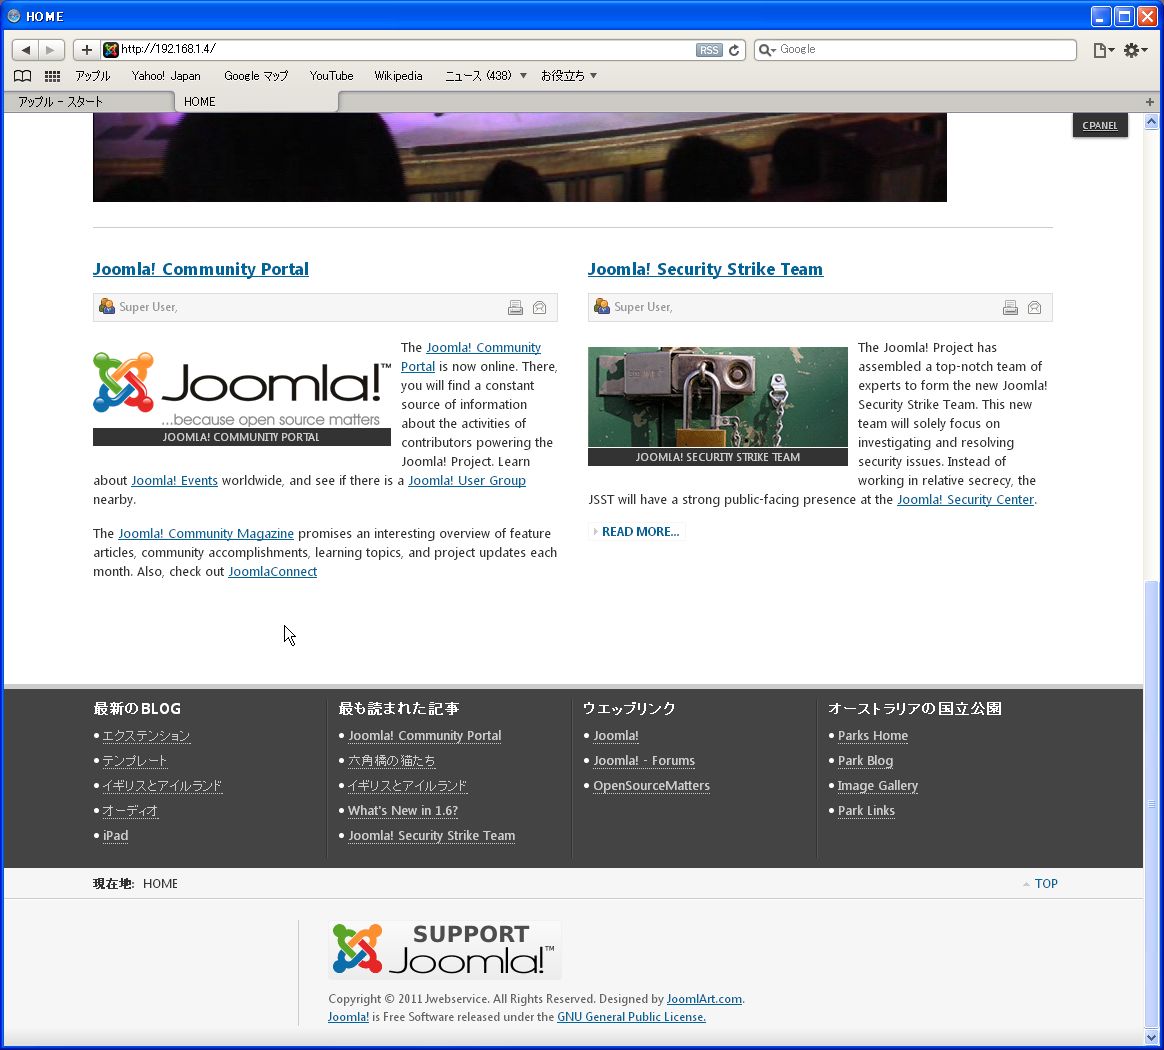Click READ MORE under Security Strike Team
Image resolution: width=1164 pixels, height=1050 pixels.
tap(640, 532)
